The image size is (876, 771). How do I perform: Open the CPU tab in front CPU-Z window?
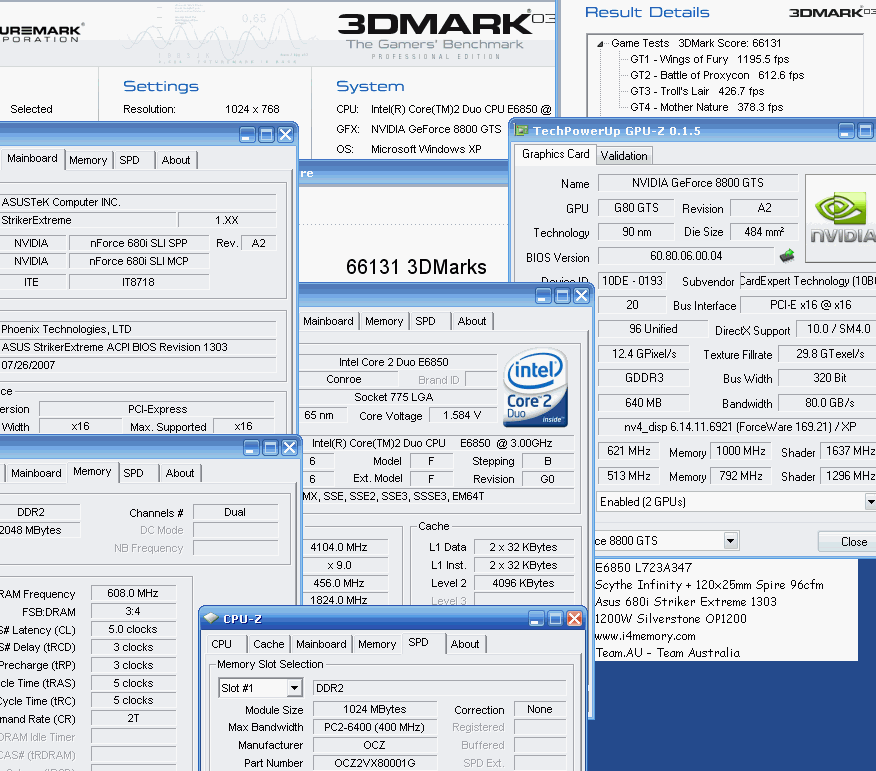[x=222, y=644]
